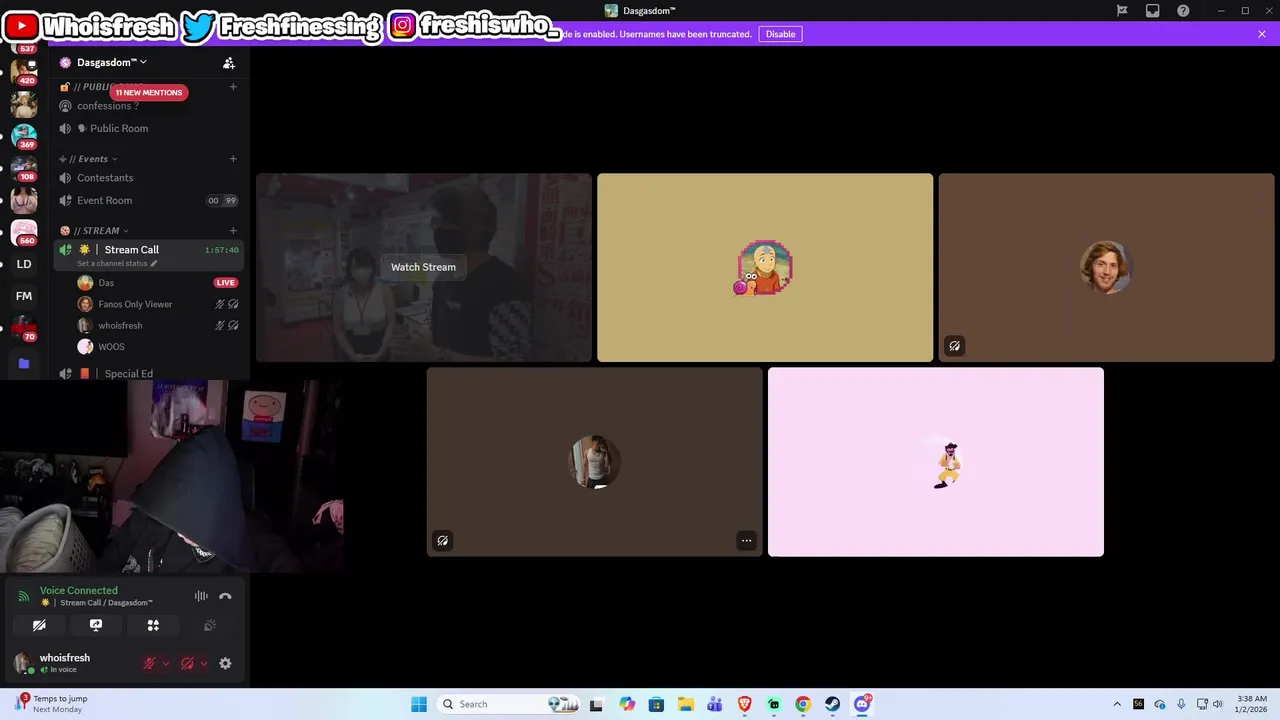This screenshot has width=1280, height=720.
Task: Open more options on the lower-left tile
Action: (746, 541)
